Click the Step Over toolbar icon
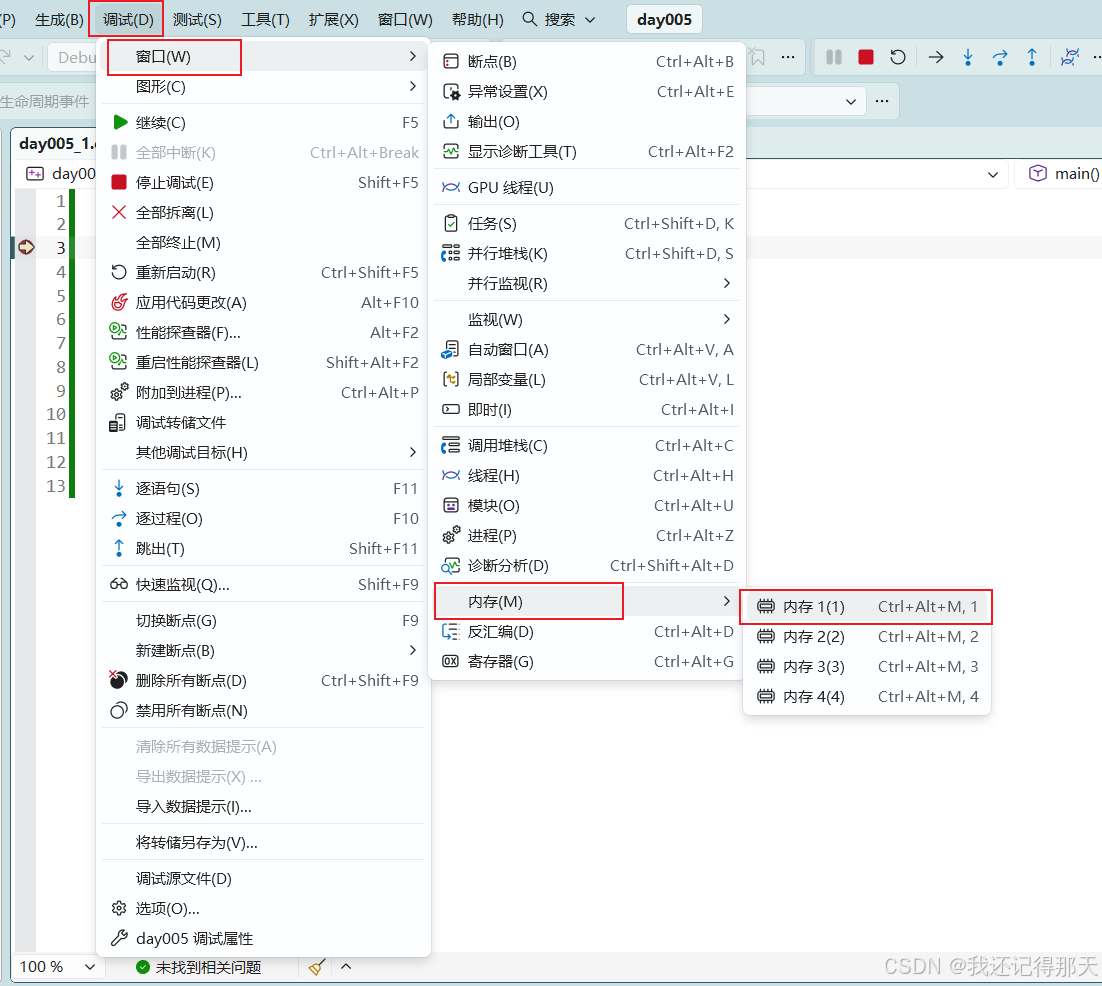Viewport: 1102px width, 986px height. (999, 57)
